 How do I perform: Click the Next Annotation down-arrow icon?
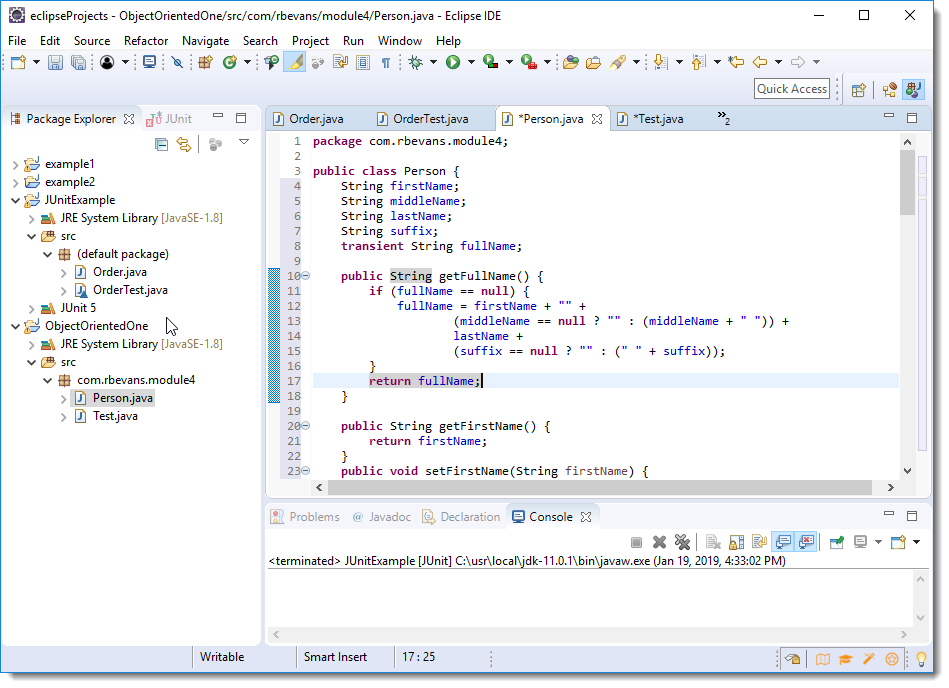click(660, 62)
